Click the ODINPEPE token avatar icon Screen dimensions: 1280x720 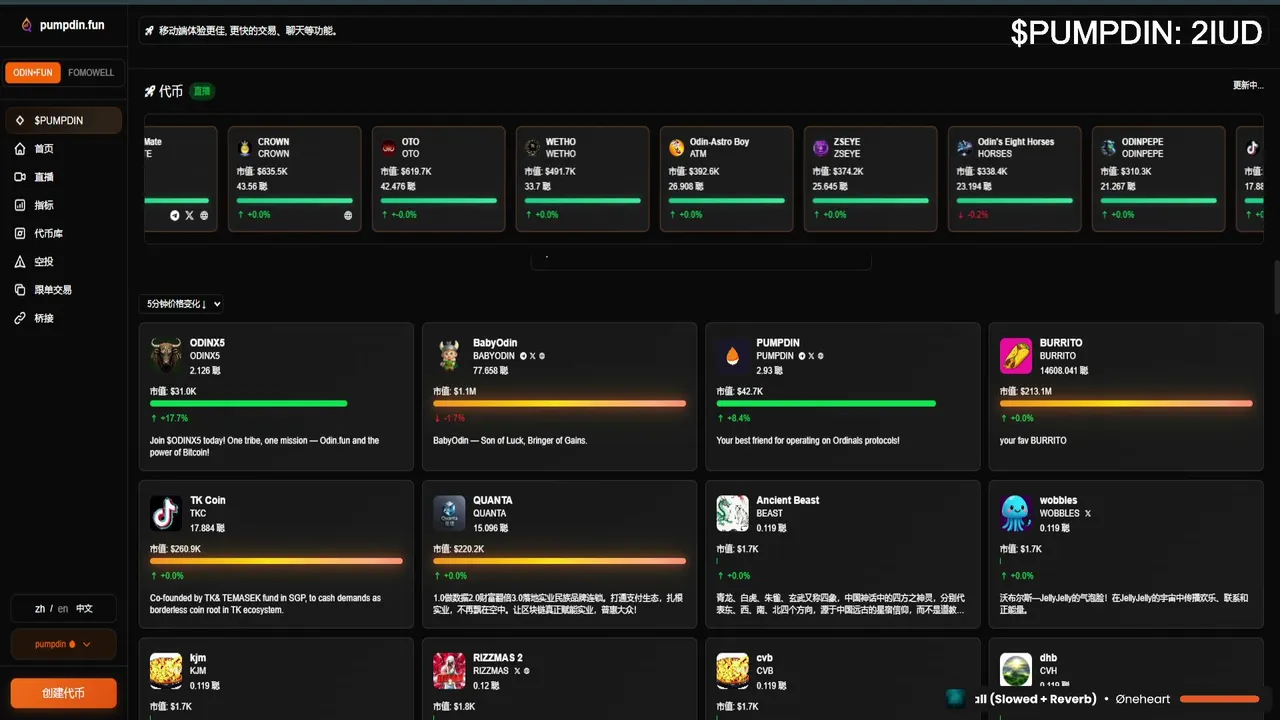tap(1108, 148)
